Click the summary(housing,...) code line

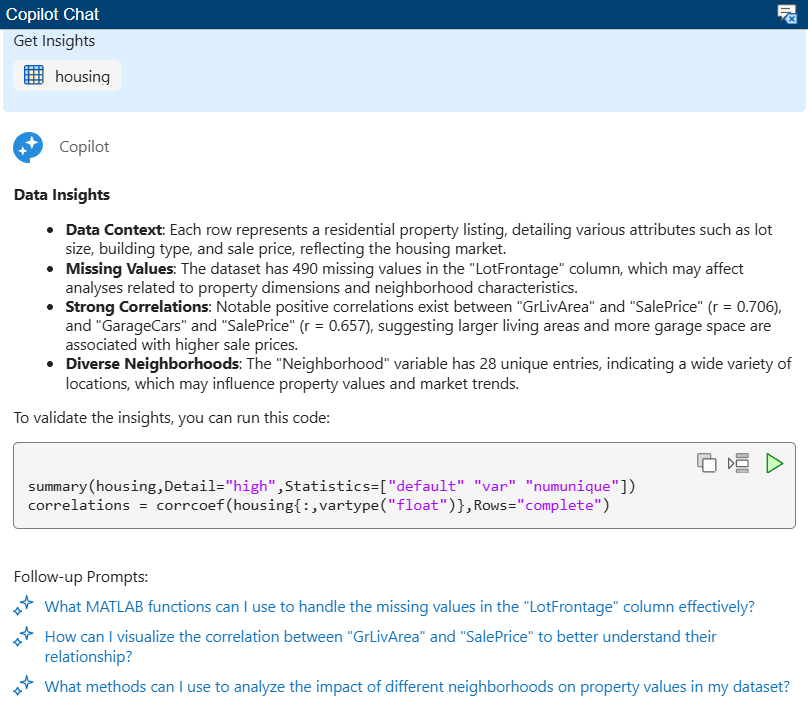[x=332, y=486]
